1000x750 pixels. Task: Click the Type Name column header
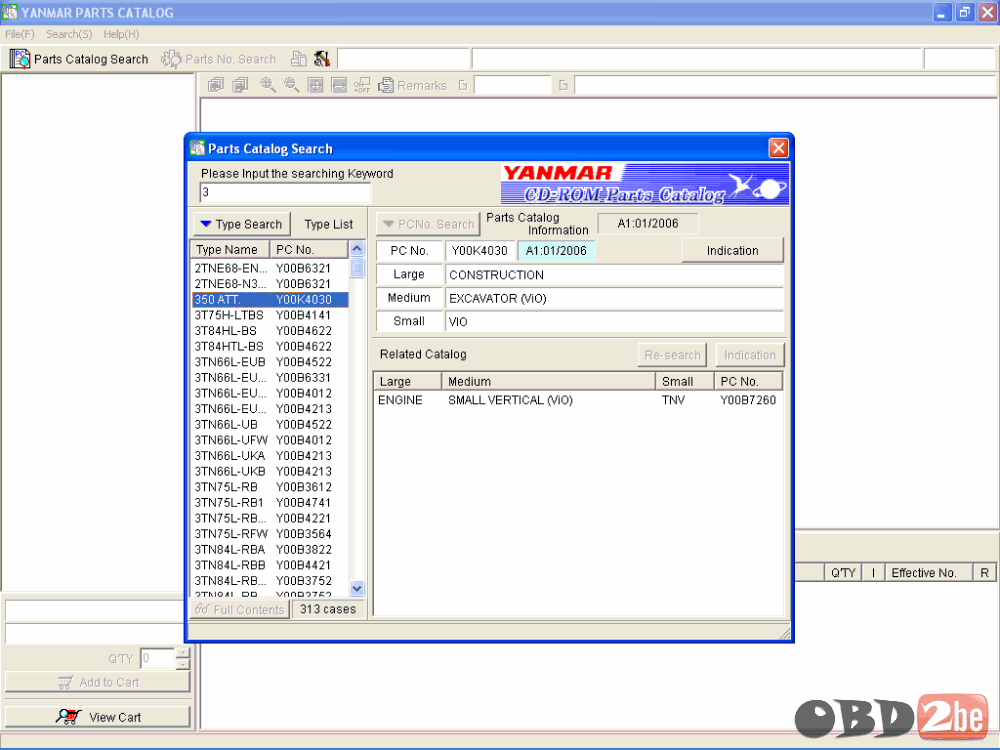[x=230, y=249]
